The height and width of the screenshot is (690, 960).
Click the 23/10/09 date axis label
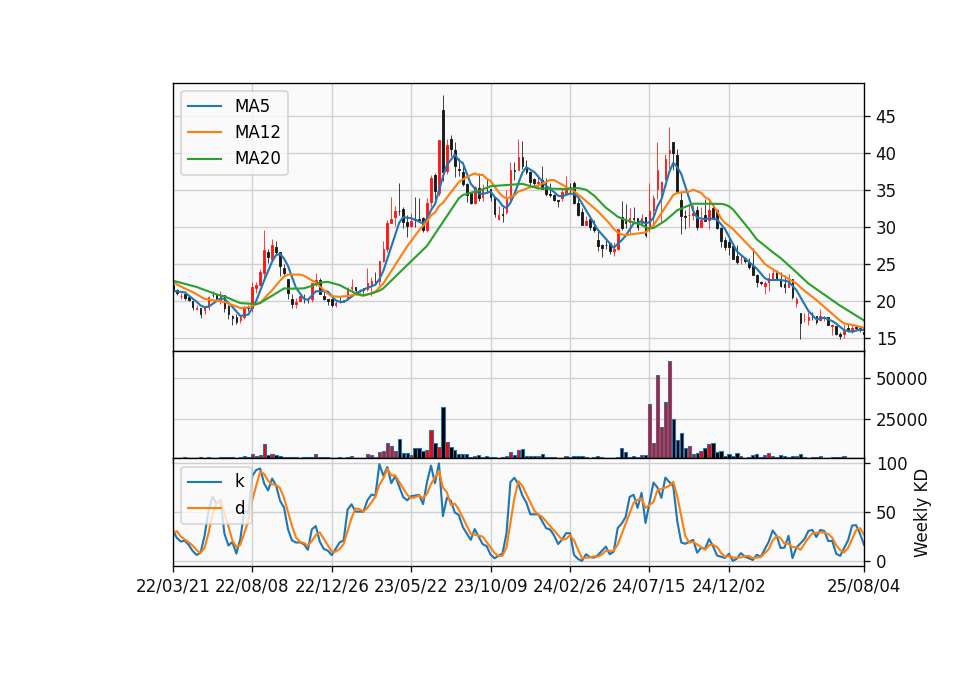(x=490, y=586)
